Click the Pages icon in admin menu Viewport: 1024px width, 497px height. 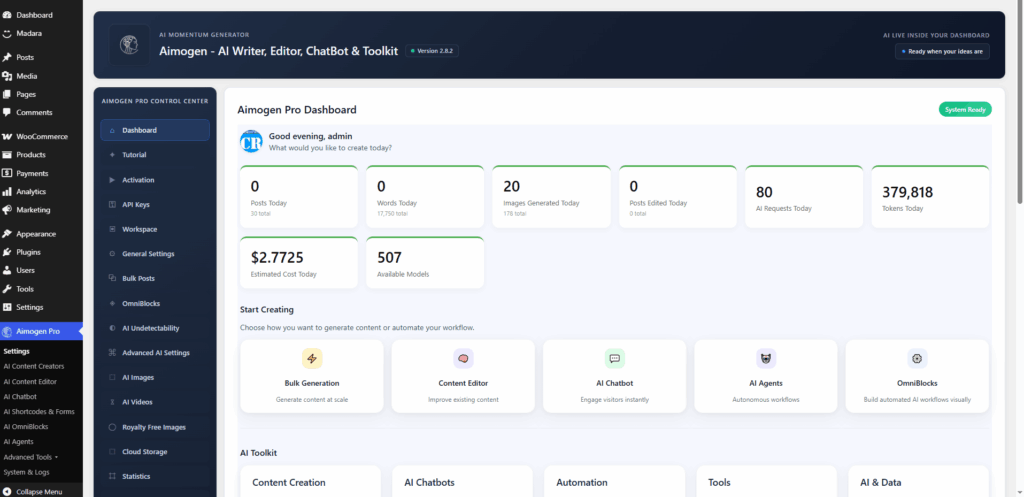tap(7, 94)
